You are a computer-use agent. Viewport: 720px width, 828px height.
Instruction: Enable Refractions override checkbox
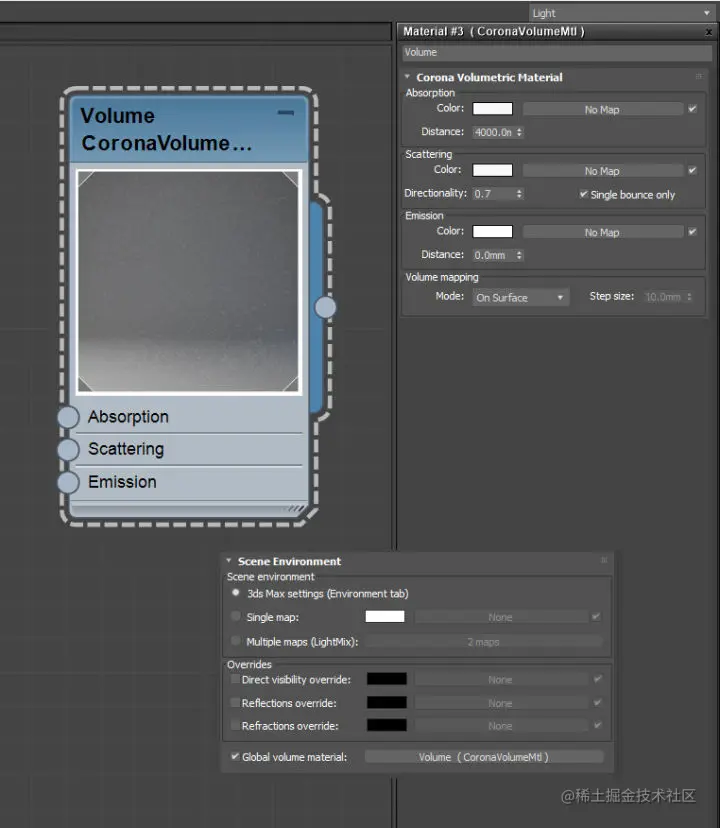[235, 725]
